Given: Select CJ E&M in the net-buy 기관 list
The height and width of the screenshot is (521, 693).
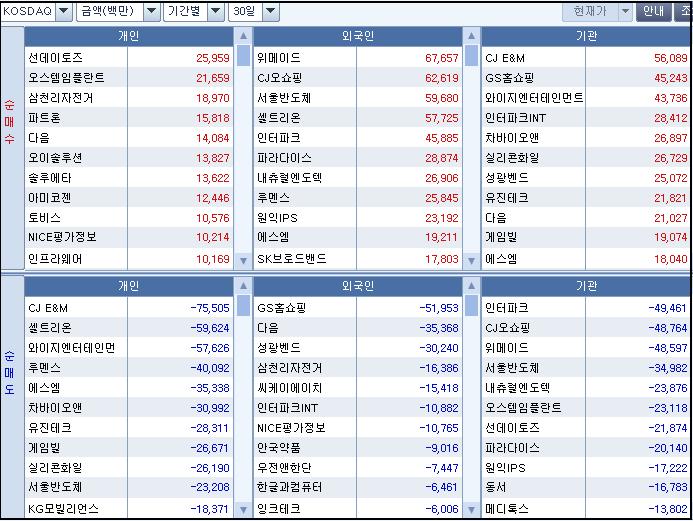Looking at the screenshot, I should coord(505,58).
